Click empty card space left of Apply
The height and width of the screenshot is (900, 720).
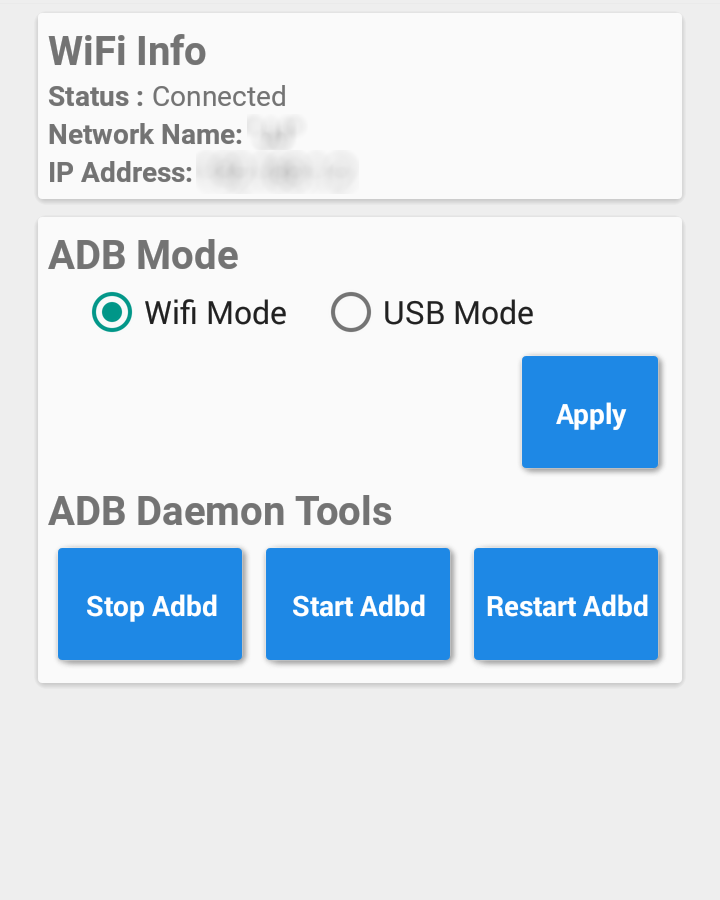280,412
